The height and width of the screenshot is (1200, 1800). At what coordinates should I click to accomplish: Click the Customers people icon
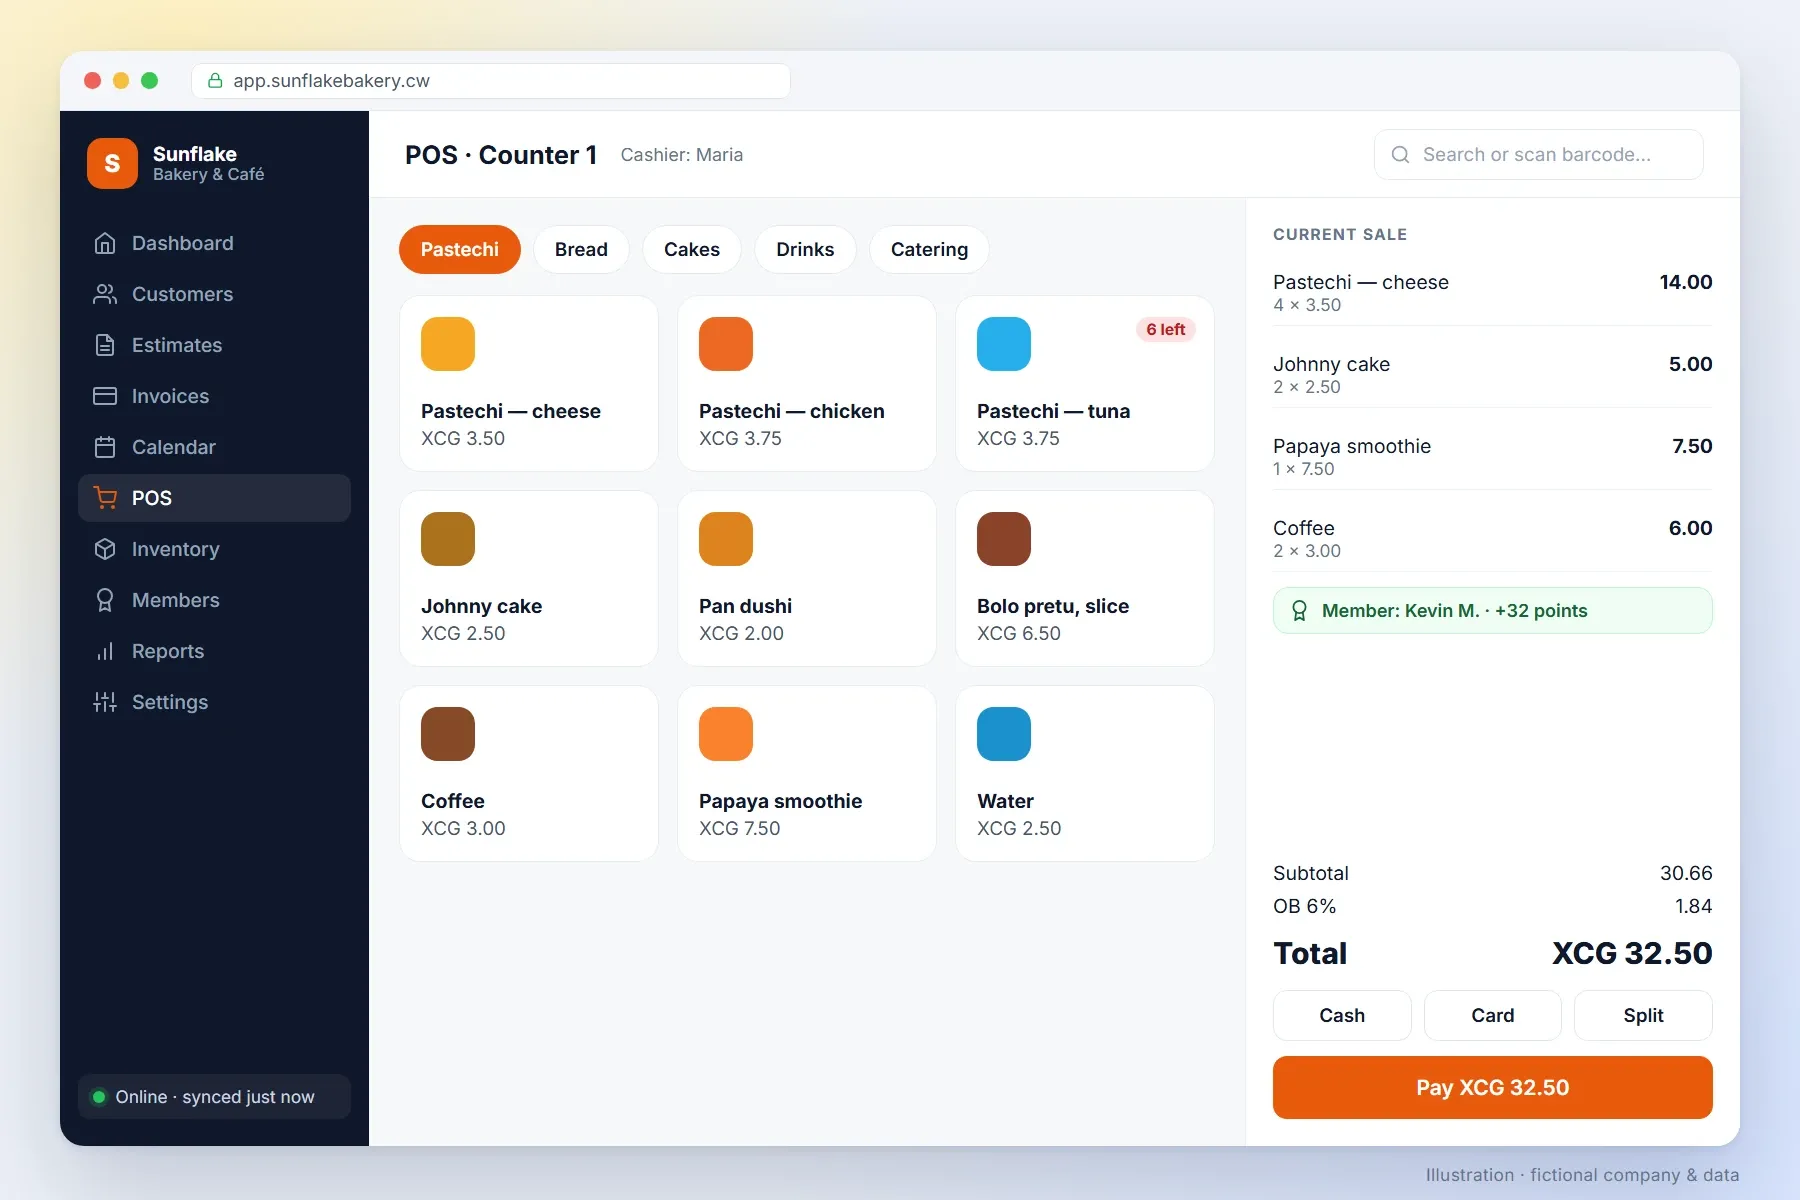(x=105, y=294)
